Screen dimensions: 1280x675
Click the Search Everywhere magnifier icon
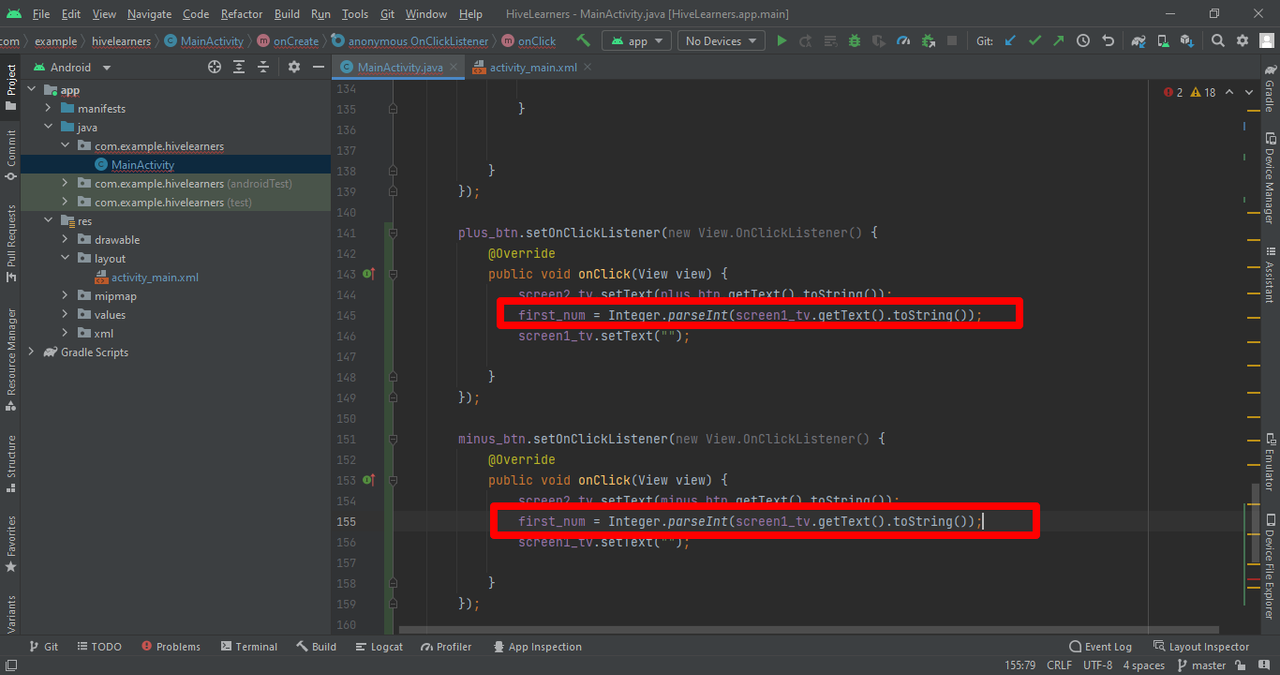tap(1218, 41)
